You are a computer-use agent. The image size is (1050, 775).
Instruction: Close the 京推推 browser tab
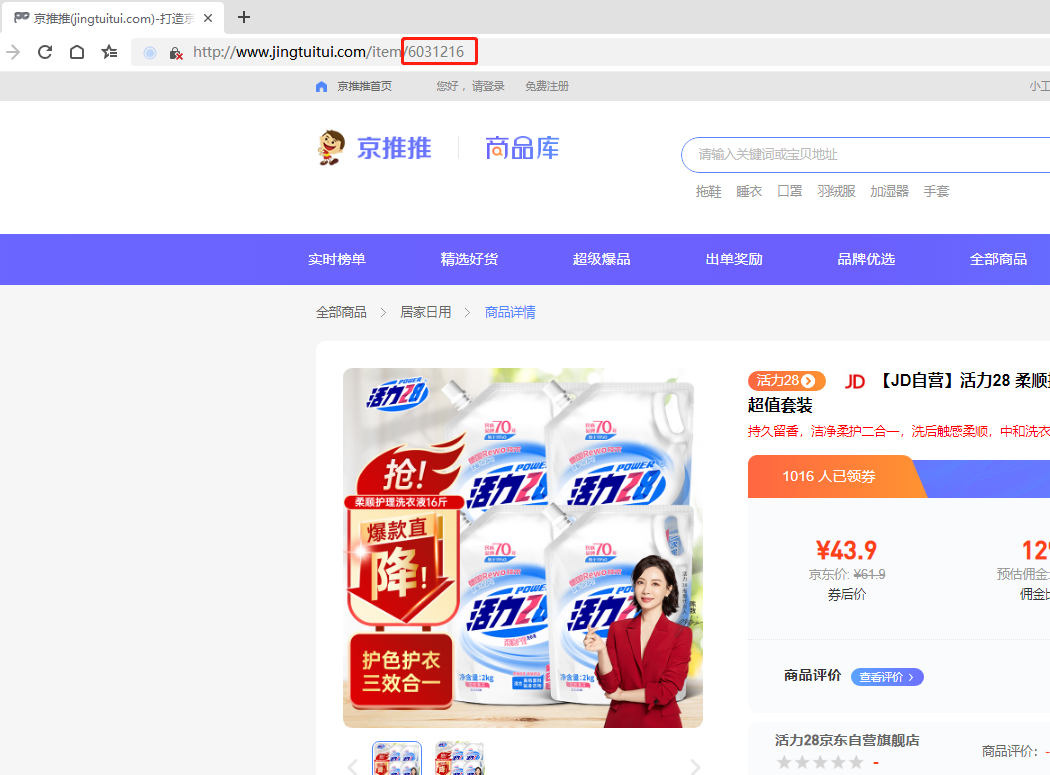(x=208, y=18)
